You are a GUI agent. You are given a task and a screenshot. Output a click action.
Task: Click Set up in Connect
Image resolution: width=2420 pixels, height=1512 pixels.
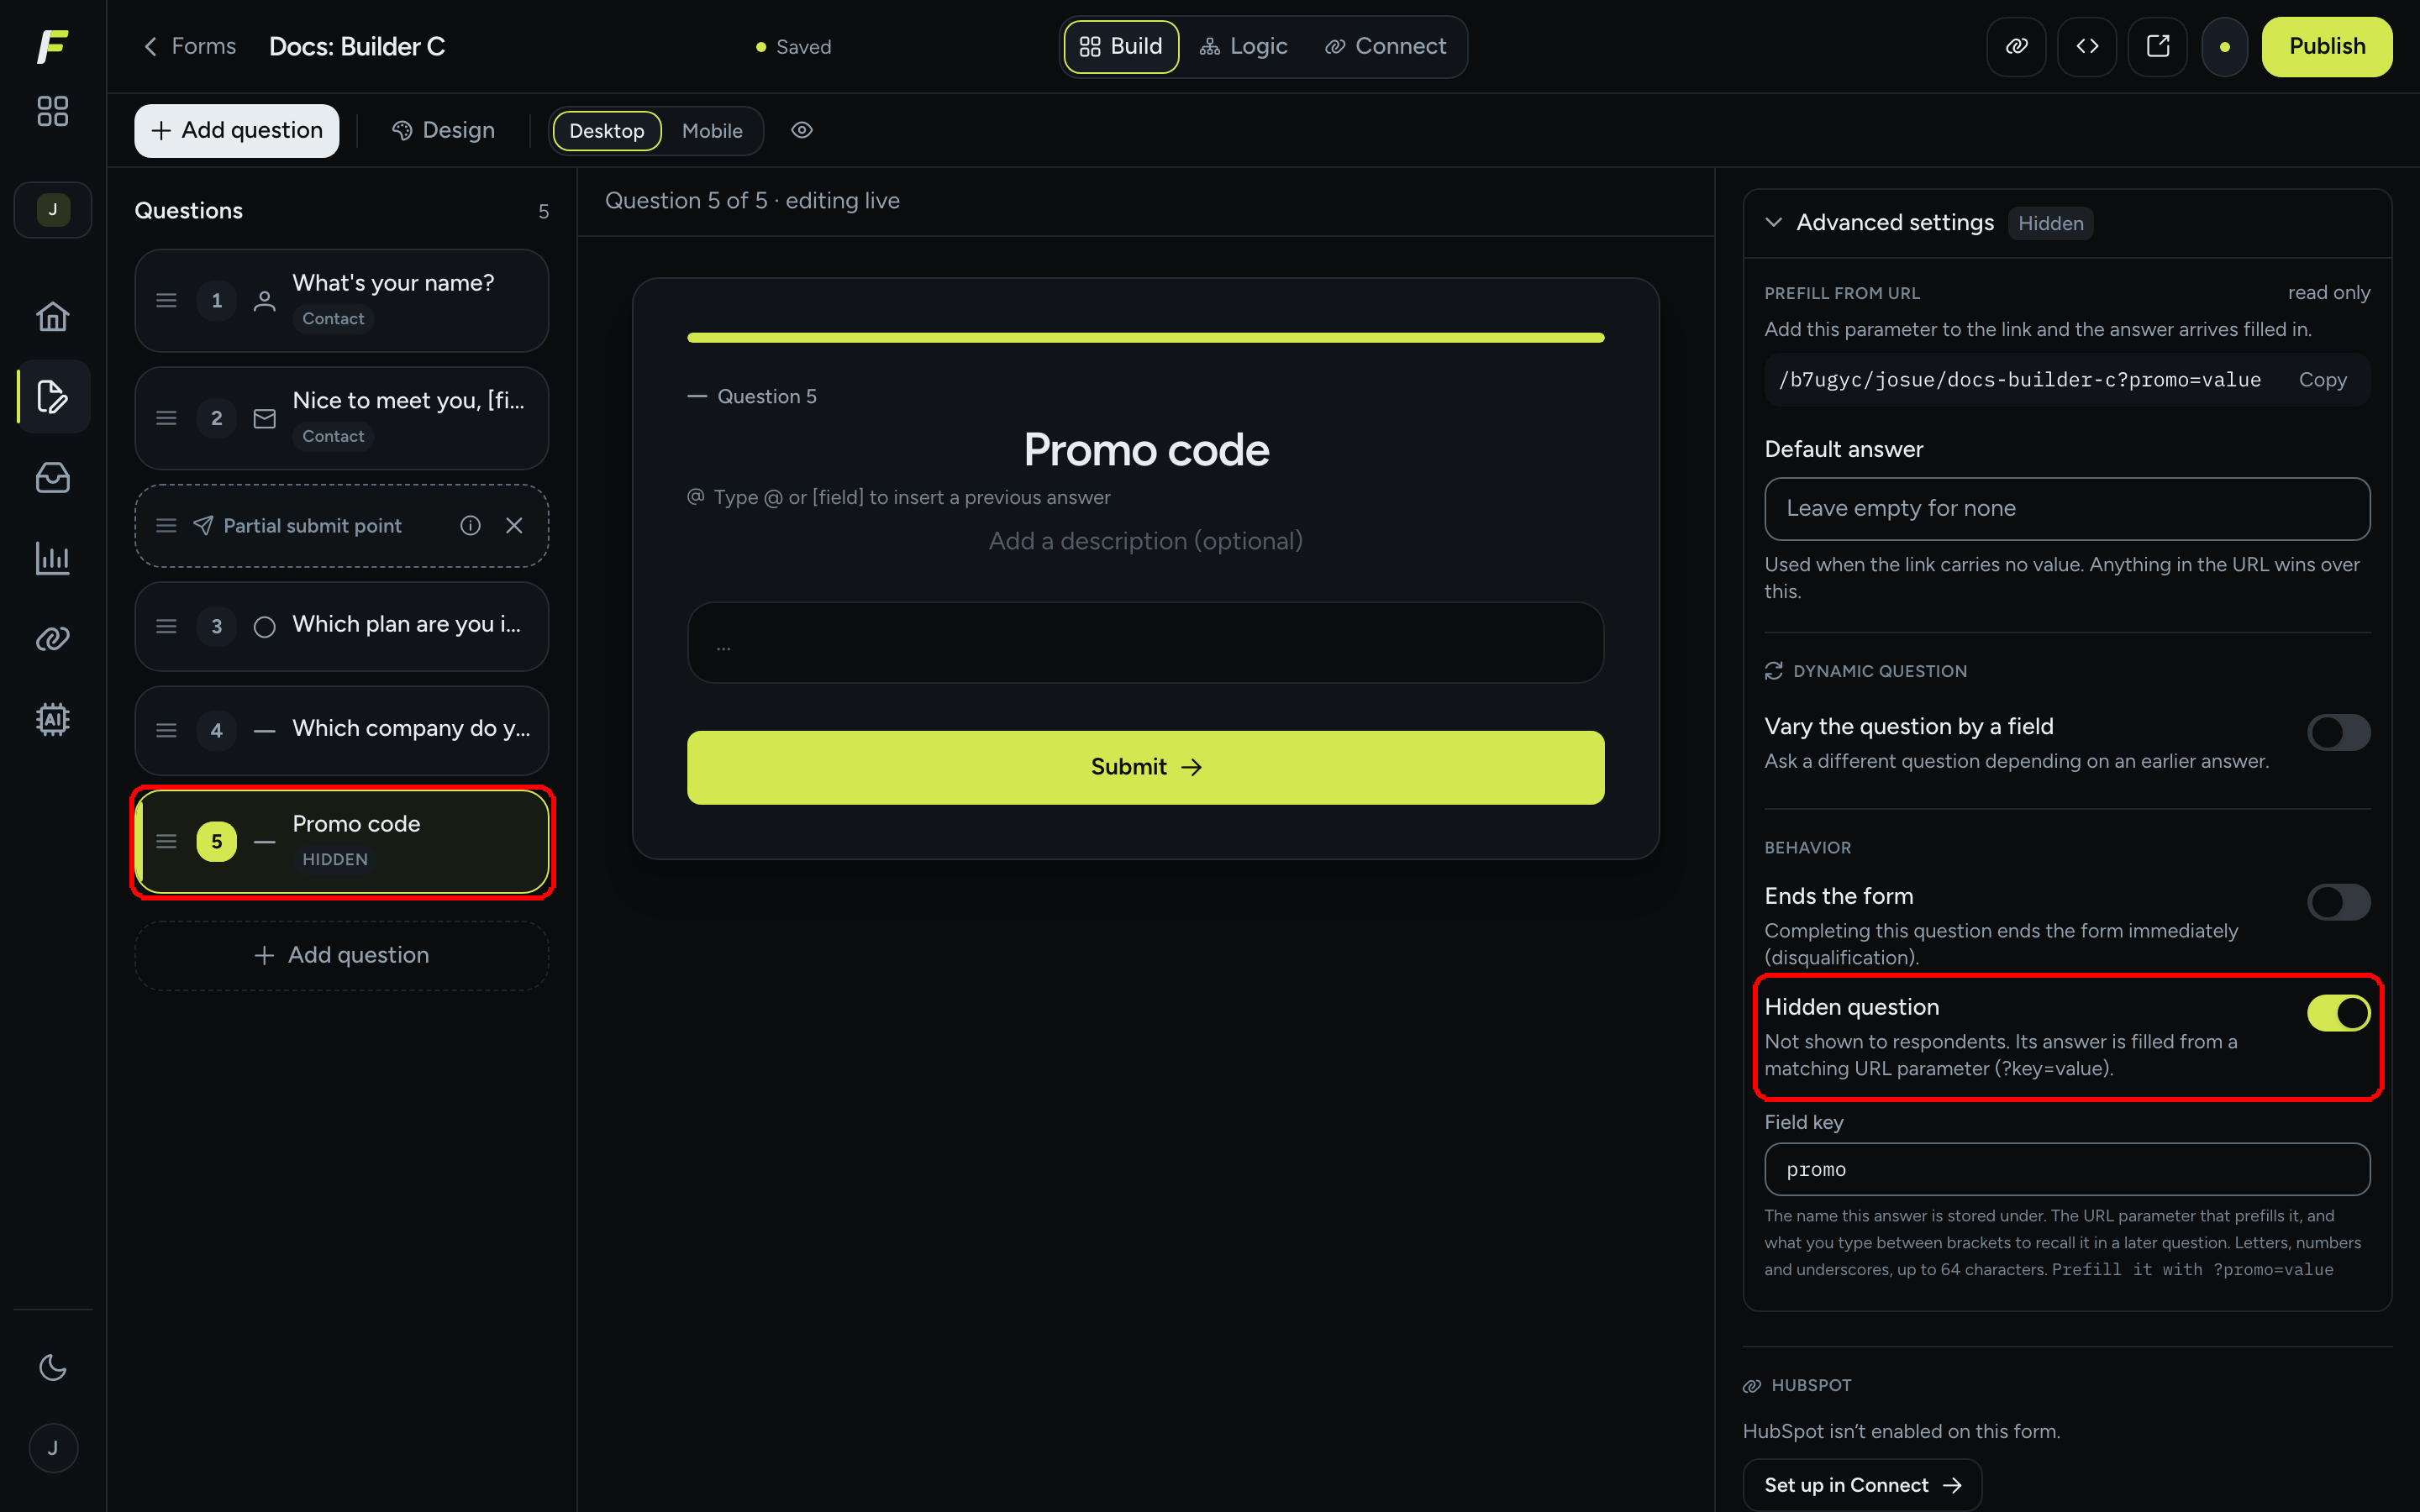coord(1861,1484)
